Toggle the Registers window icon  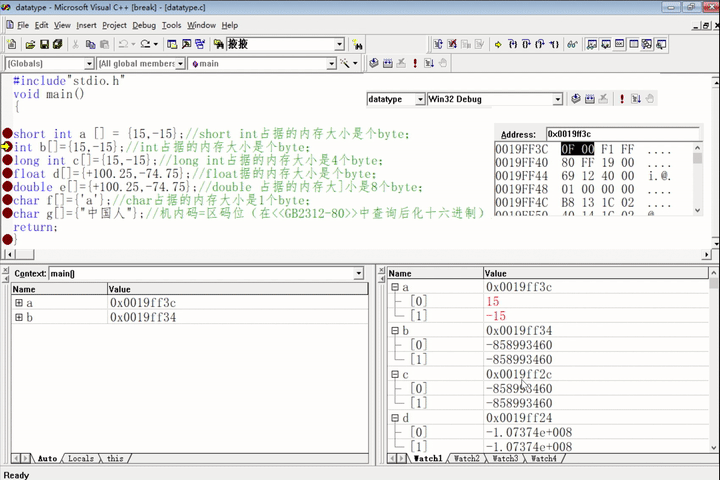click(619, 44)
